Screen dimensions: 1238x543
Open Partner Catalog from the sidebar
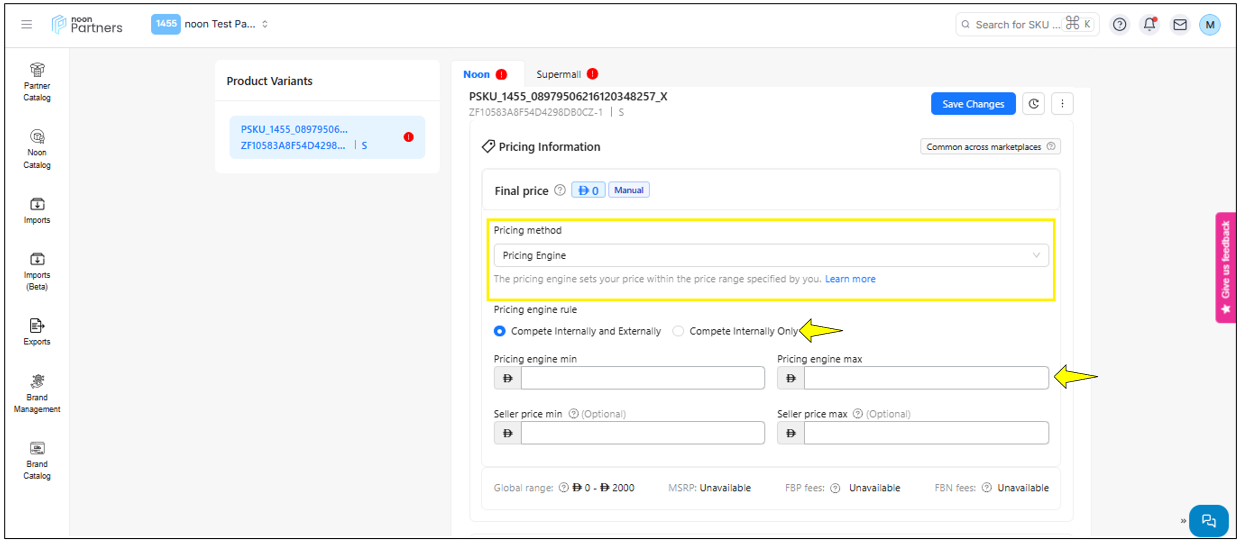point(37,80)
